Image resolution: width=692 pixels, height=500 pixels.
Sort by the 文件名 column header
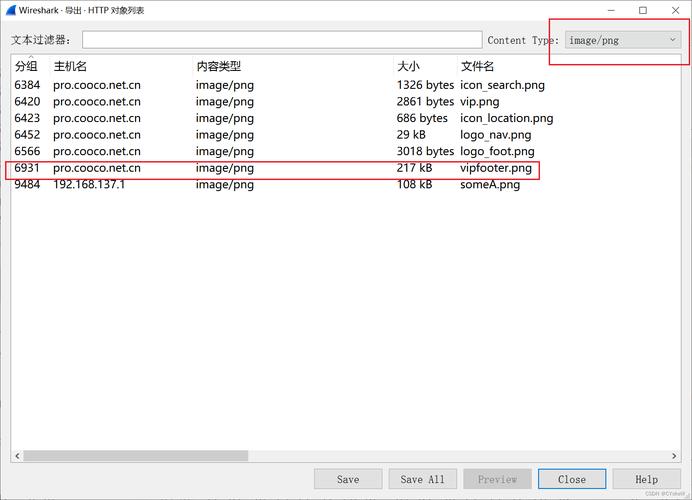coord(477,66)
